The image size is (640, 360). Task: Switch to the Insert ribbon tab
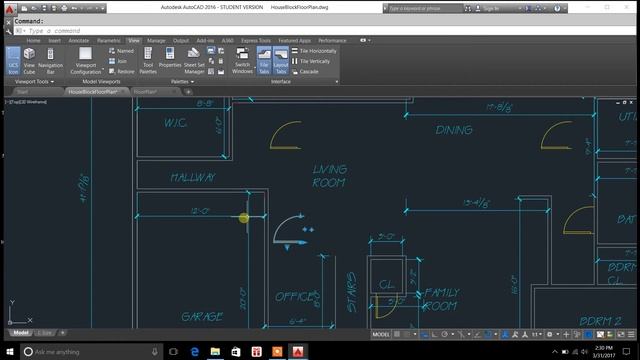point(54,40)
